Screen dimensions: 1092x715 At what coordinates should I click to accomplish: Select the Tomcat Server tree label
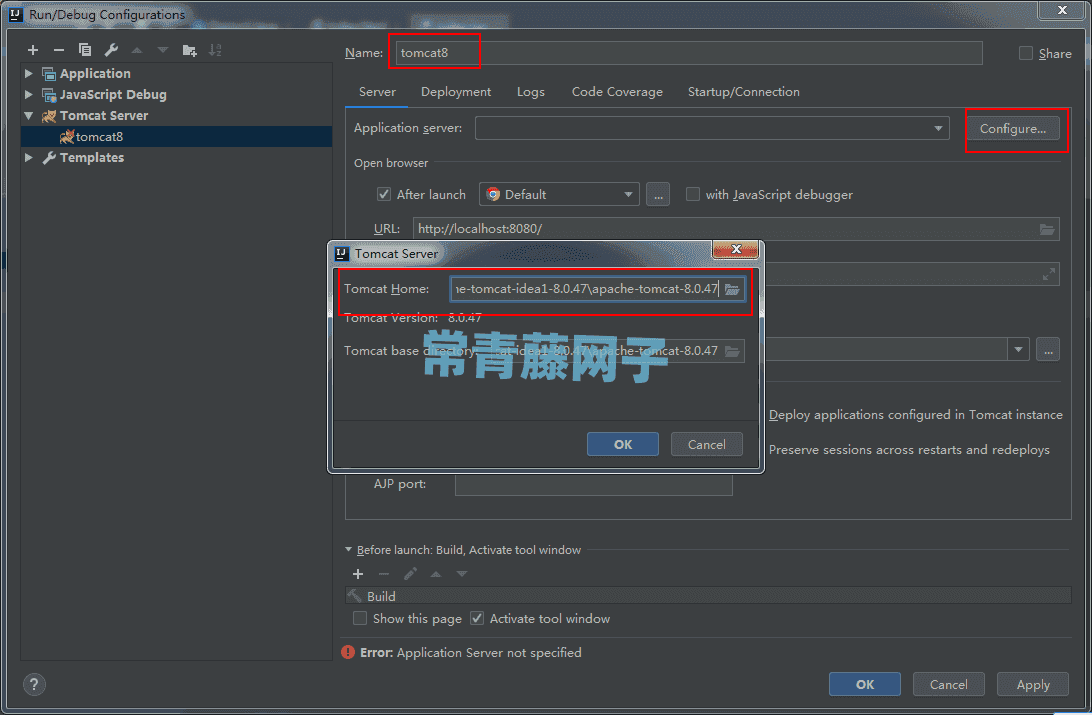pyautogui.click(x=104, y=116)
